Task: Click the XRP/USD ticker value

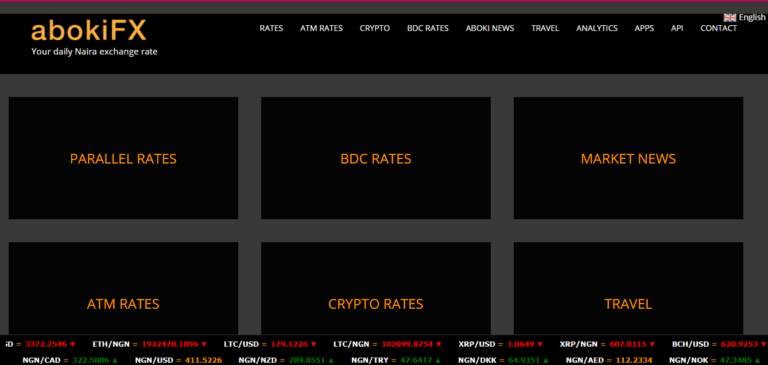Action: (501, 344)
